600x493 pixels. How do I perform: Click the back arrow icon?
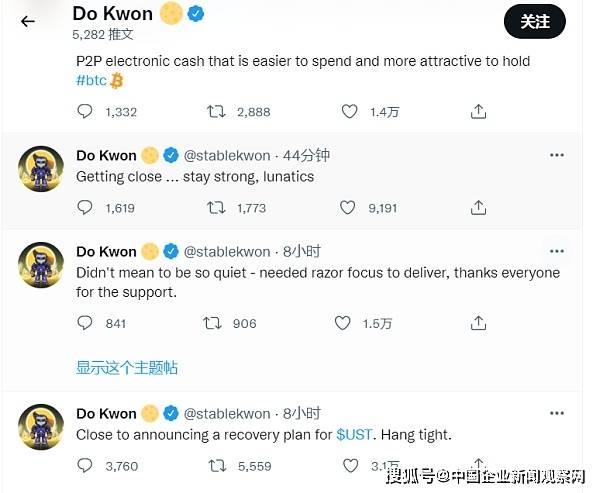click(x=28, y=21)
